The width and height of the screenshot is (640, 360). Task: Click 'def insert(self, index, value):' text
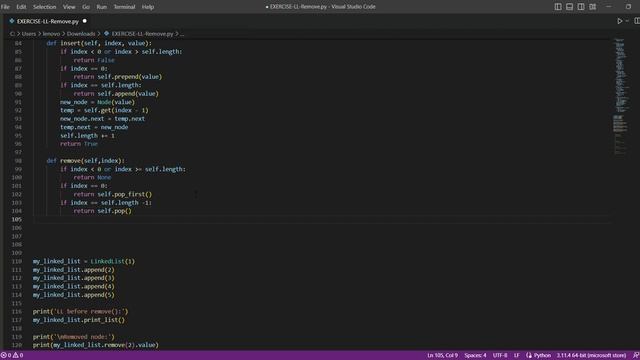click(99, 43)
